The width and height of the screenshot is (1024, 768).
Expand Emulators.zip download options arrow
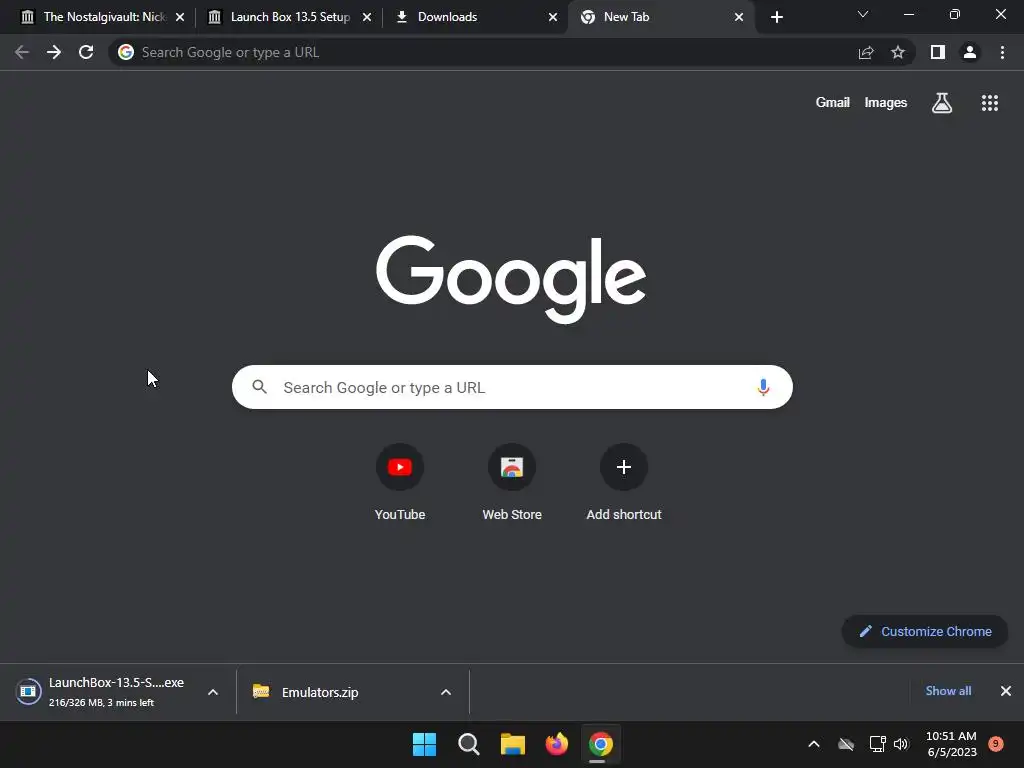point(446,692)
